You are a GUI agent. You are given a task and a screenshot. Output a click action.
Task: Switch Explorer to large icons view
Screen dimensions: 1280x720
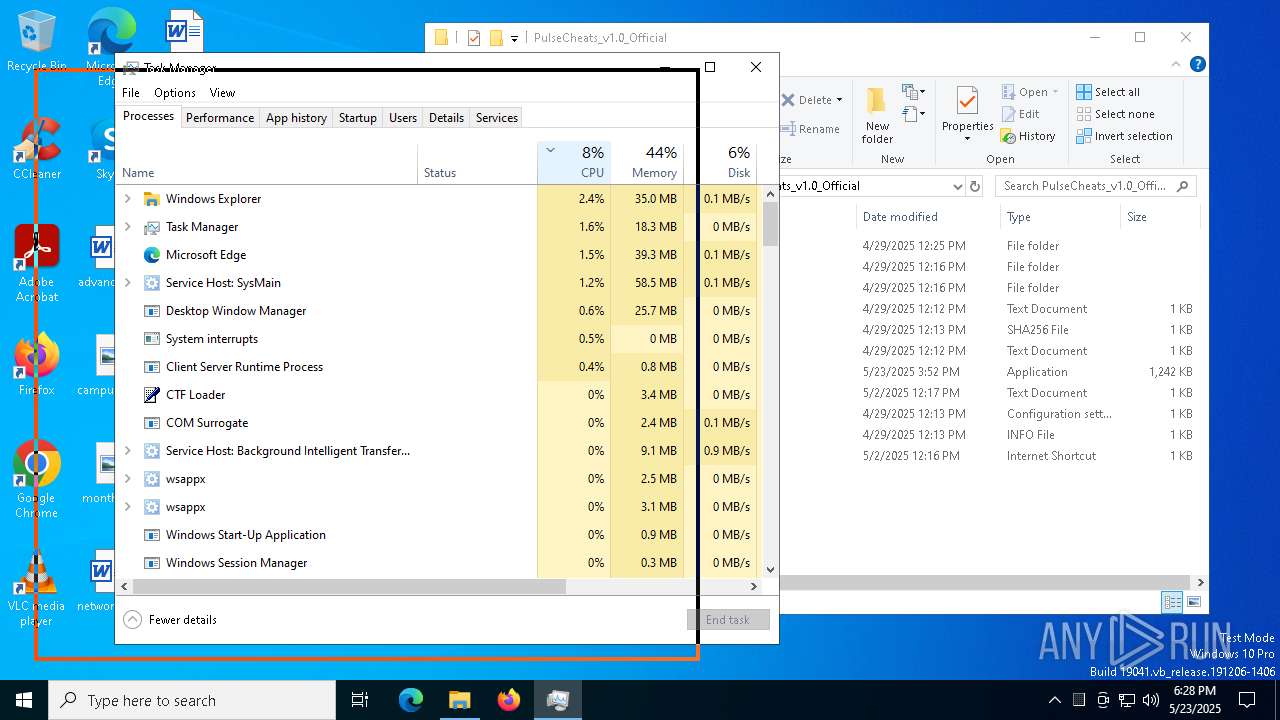point(1193,602)
